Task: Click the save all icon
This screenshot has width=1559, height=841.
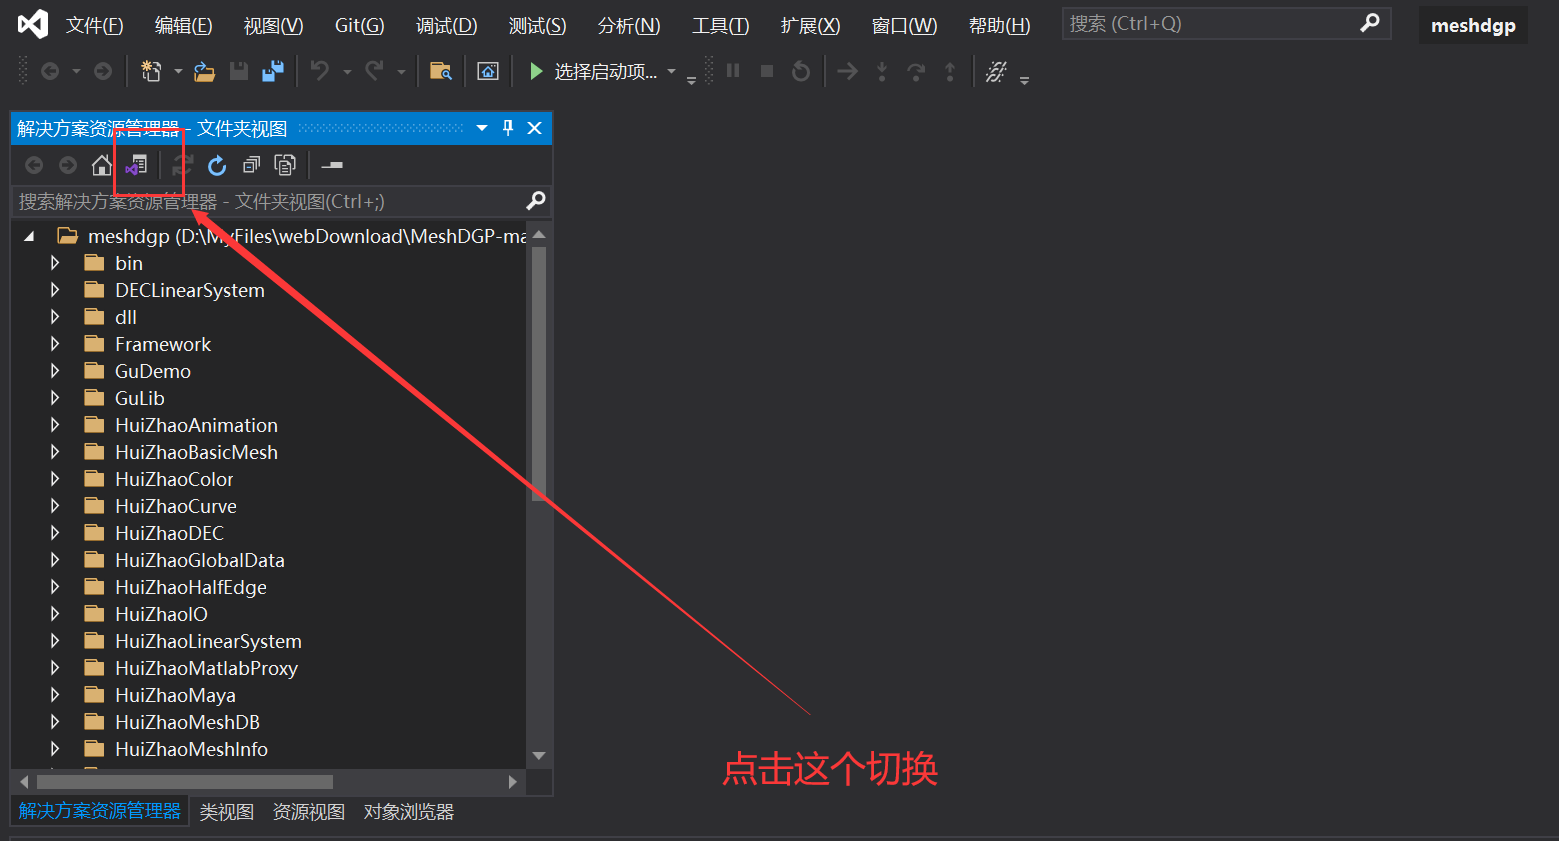Action: pos(272,71)
